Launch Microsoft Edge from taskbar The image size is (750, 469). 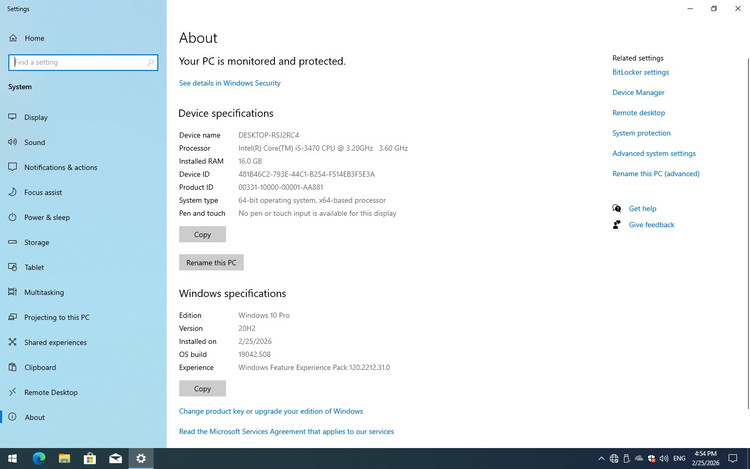(x=39, y=458)
